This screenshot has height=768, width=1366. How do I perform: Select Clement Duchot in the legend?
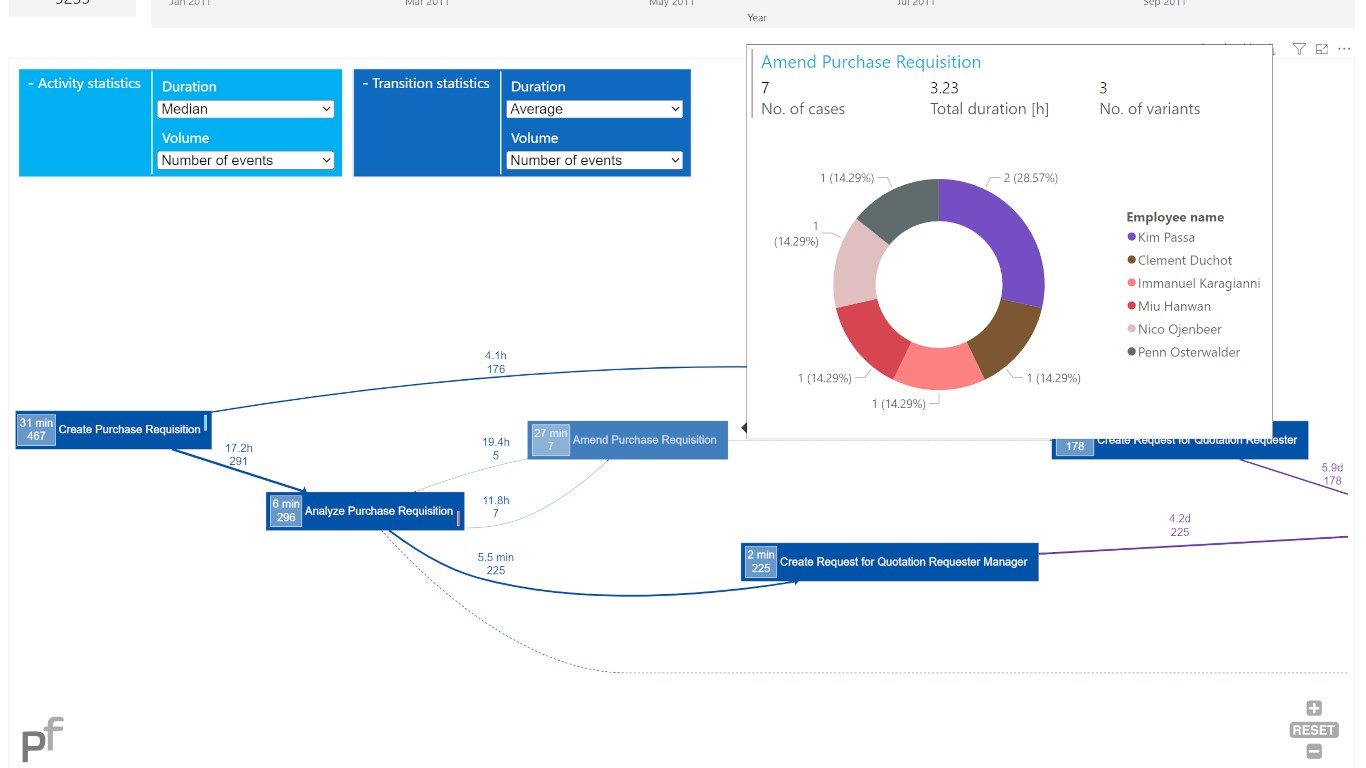point(1179,260)
